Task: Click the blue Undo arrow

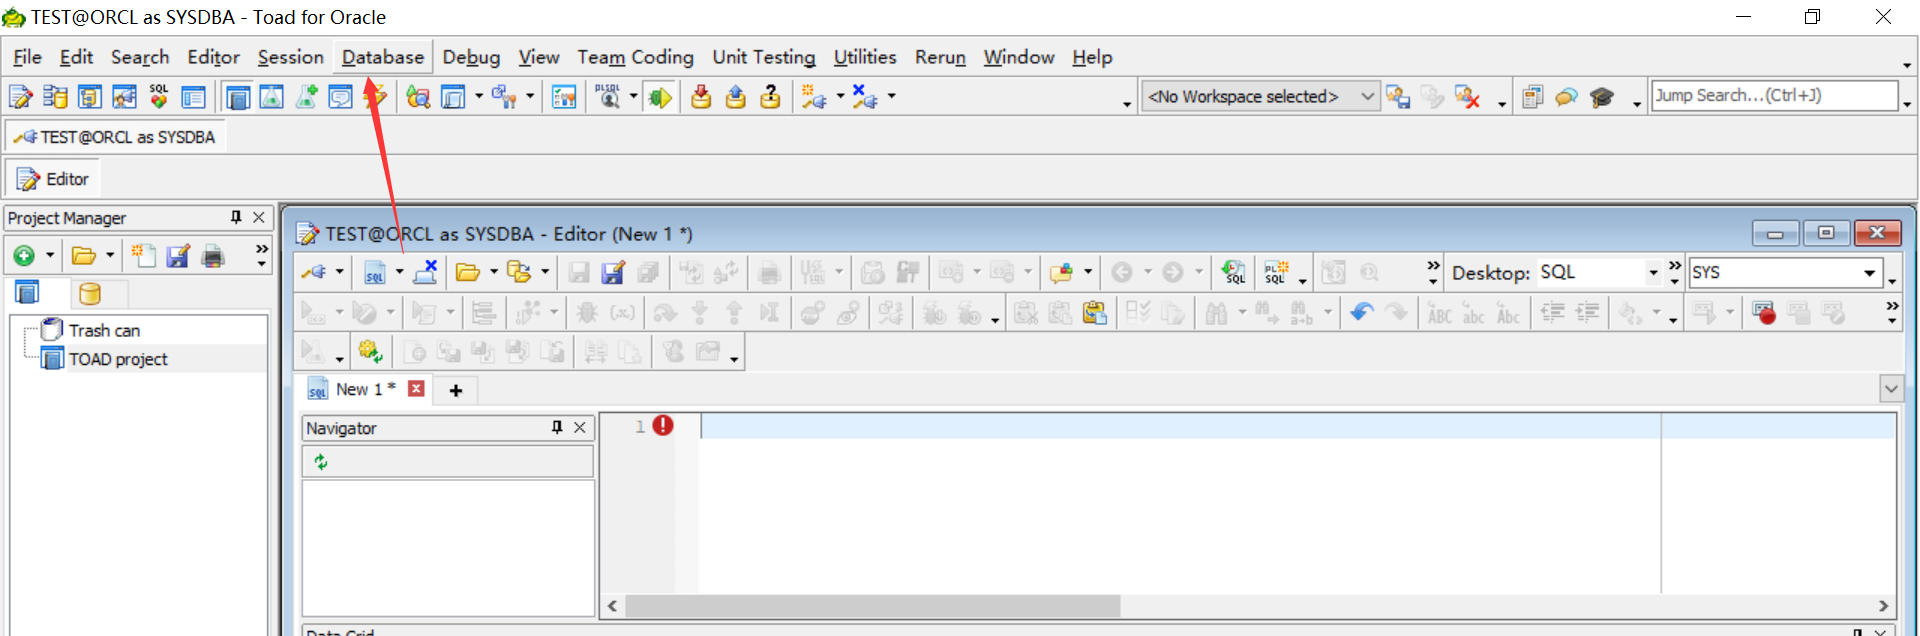Action: coord(1361,313)
